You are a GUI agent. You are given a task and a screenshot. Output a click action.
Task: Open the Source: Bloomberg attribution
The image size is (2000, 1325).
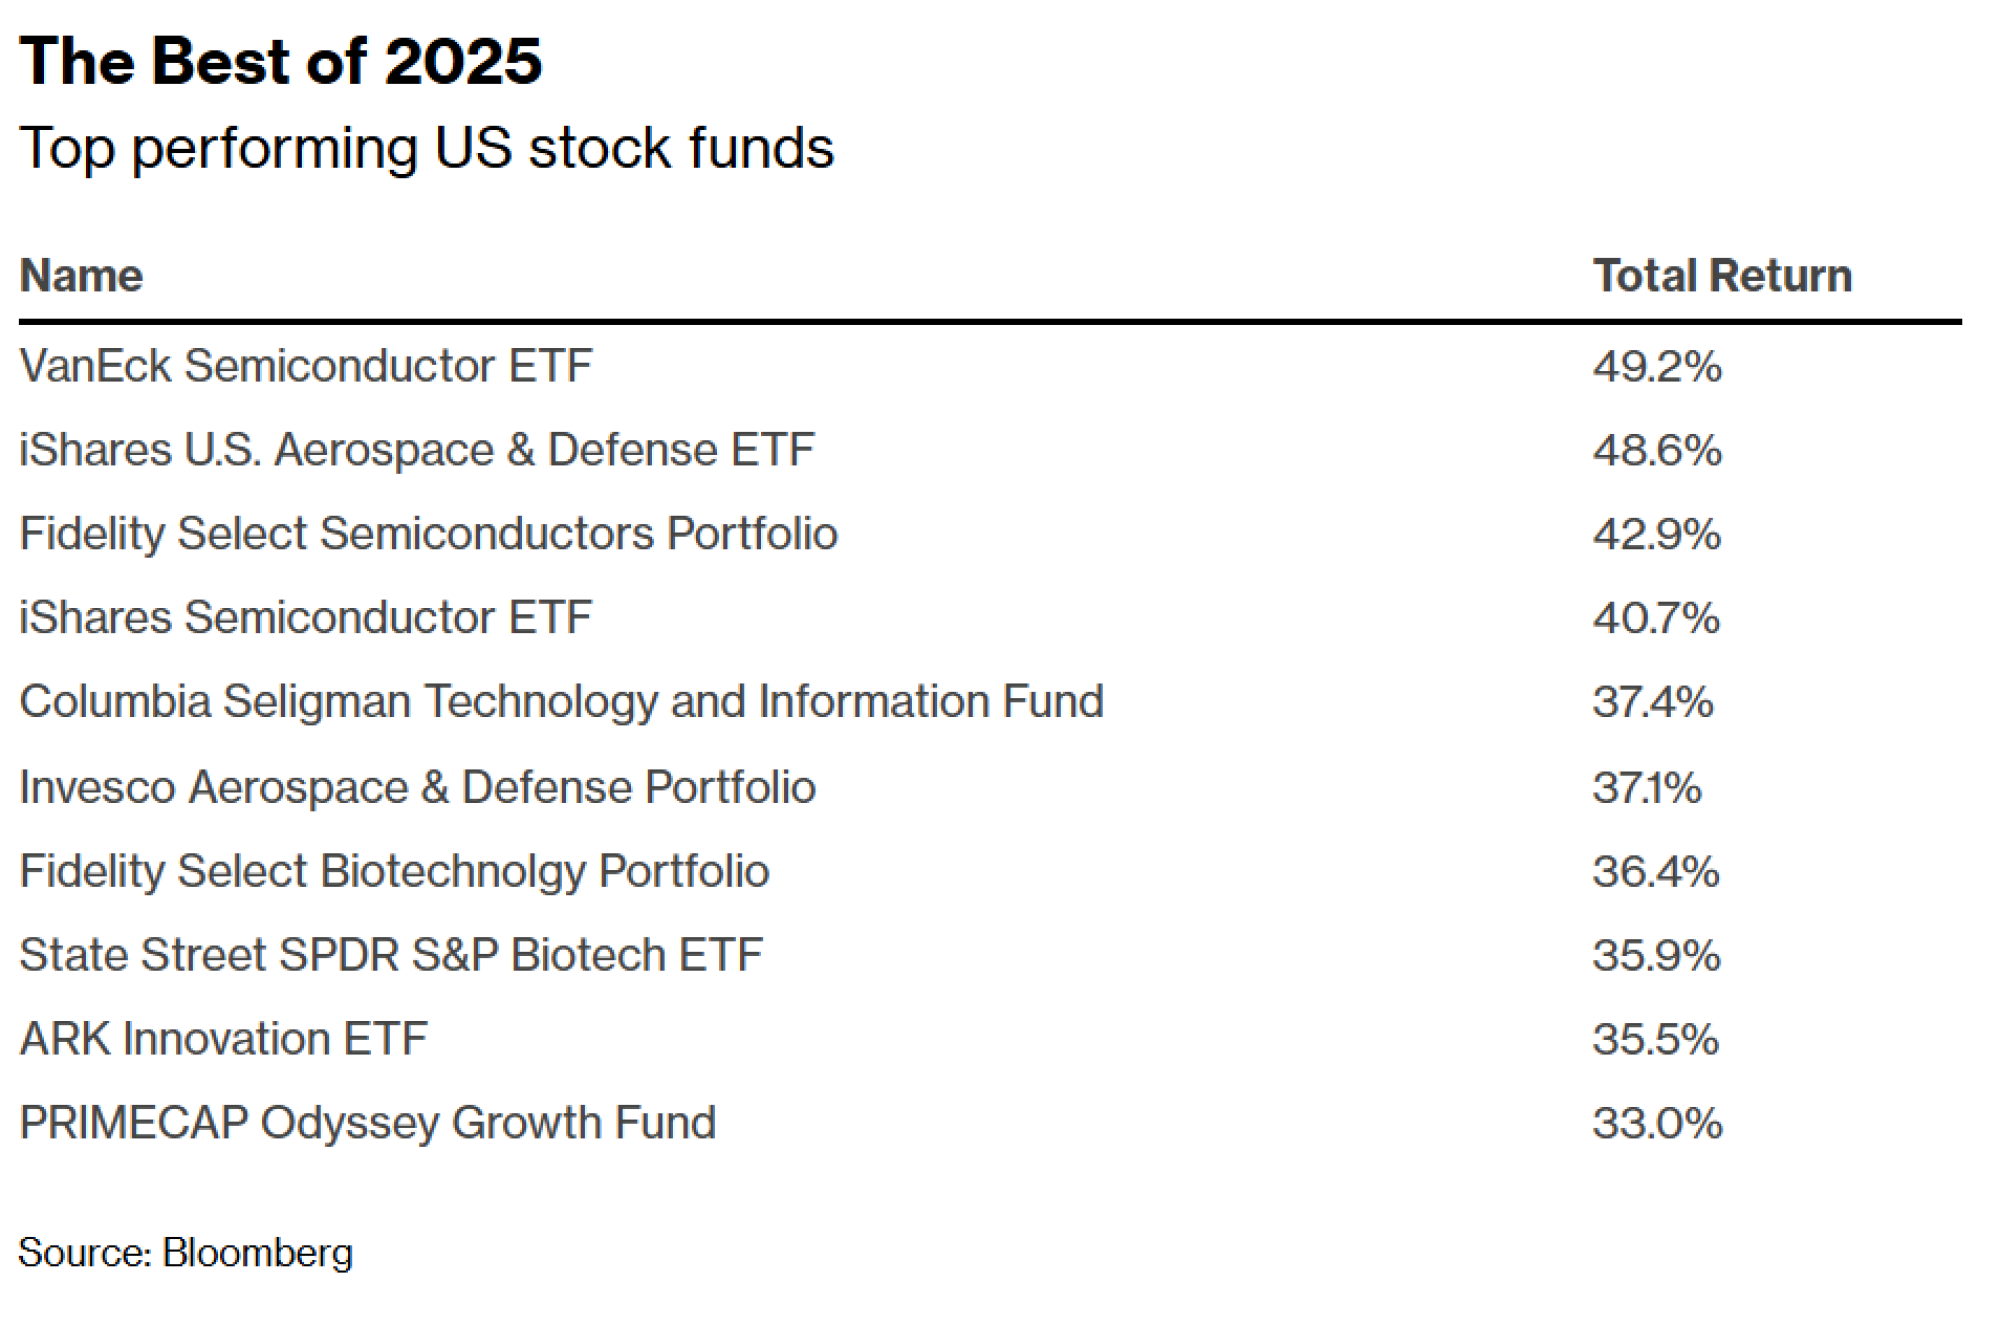tap(185, 1253)
